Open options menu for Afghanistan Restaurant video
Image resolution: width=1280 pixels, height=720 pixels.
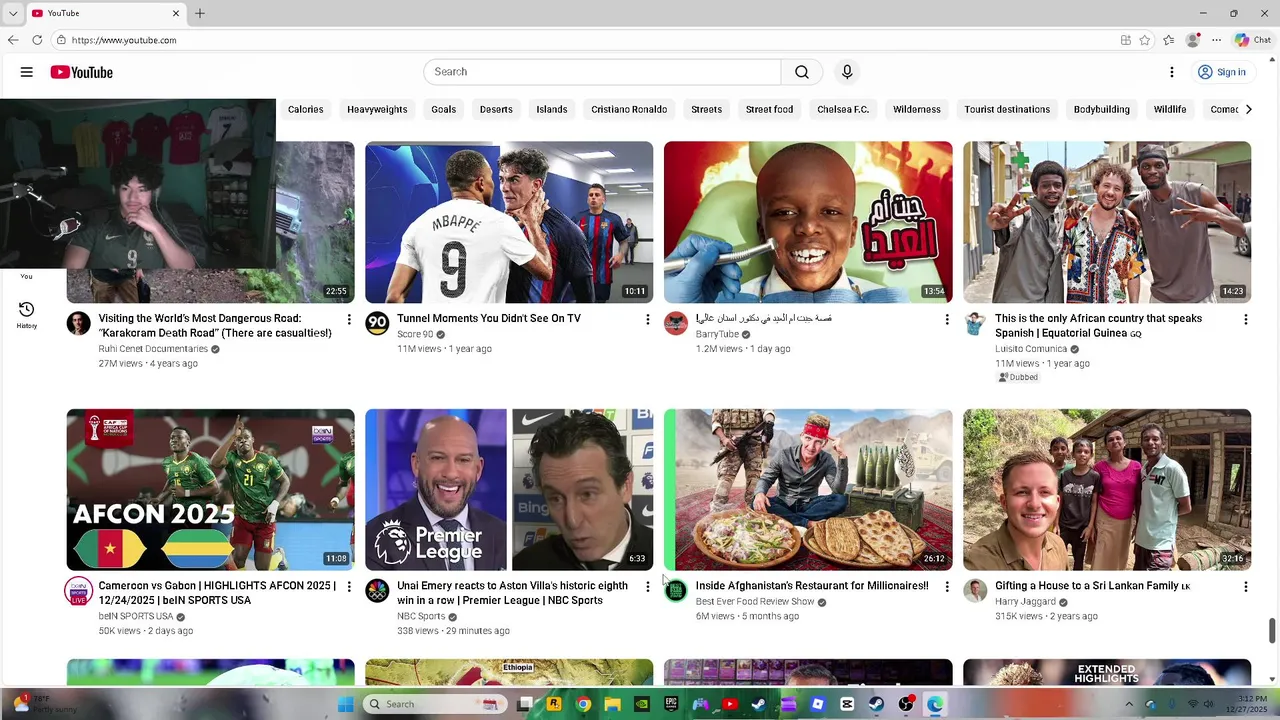coord(947,587)
